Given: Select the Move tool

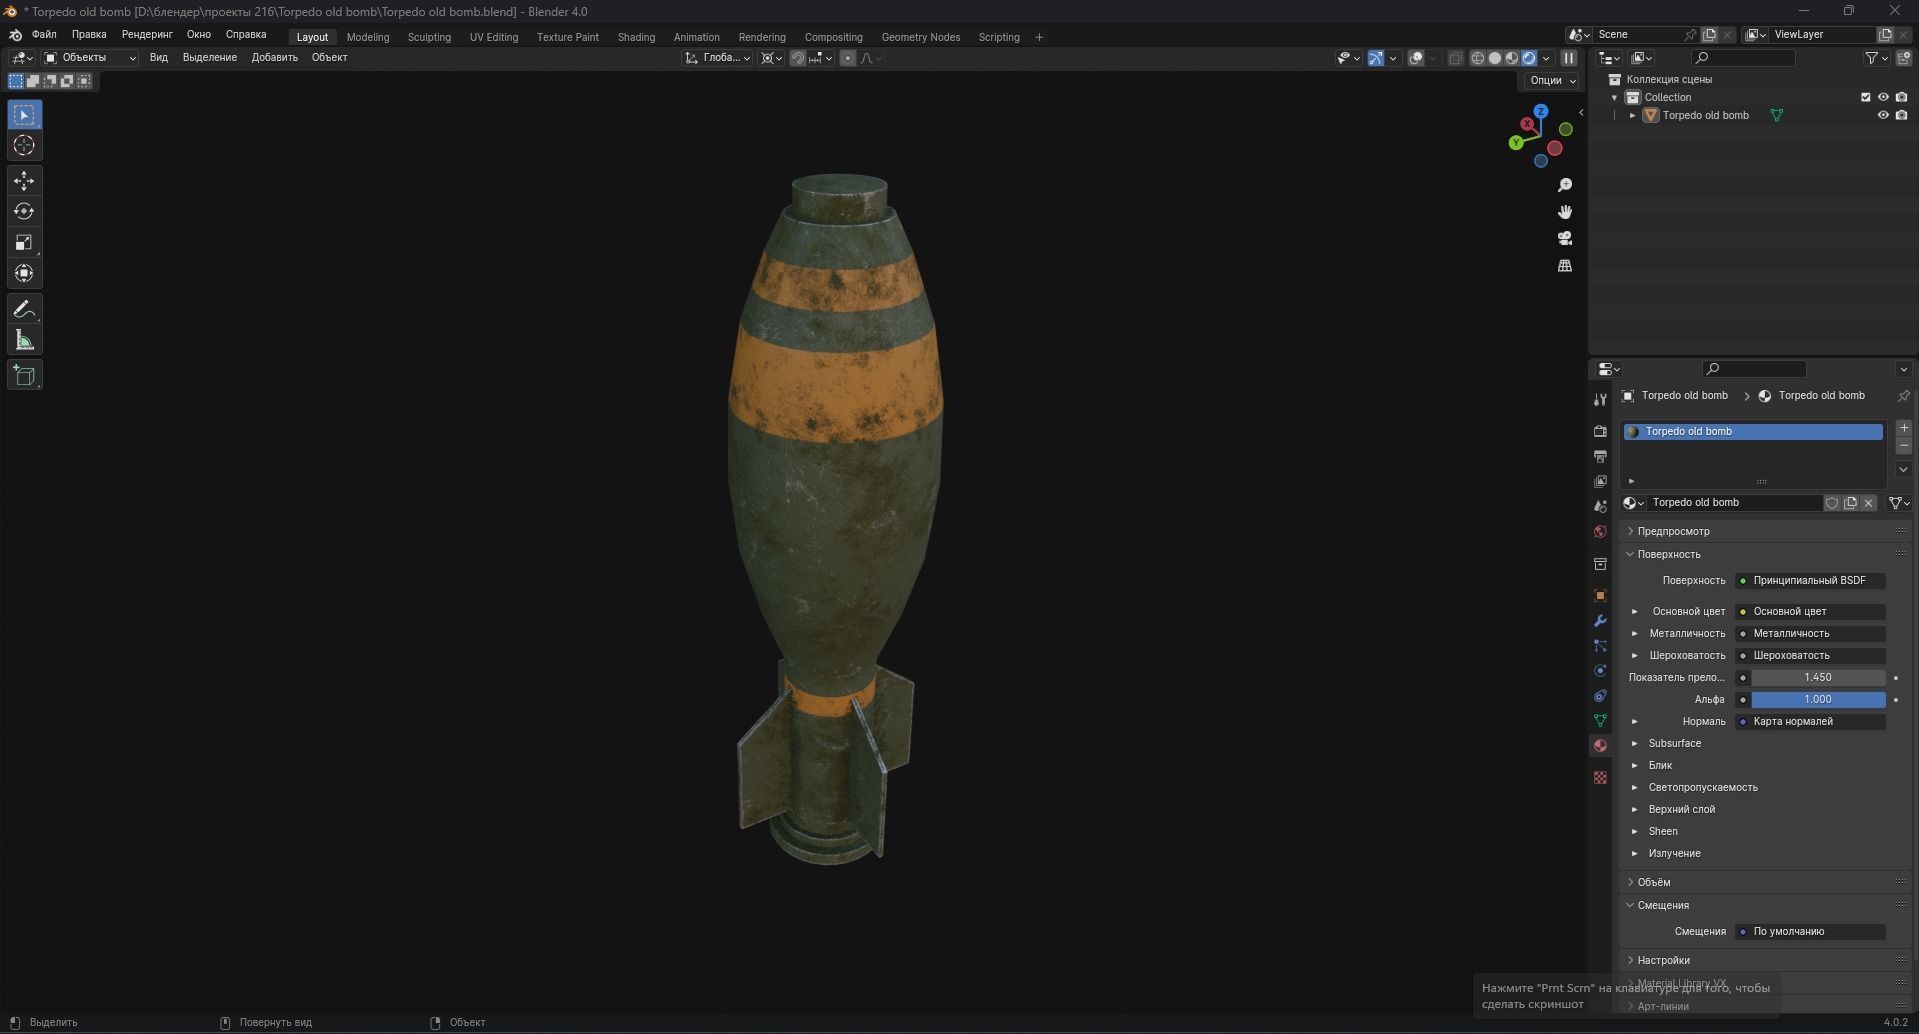Looking at the screenshot, I should [24, 181].
